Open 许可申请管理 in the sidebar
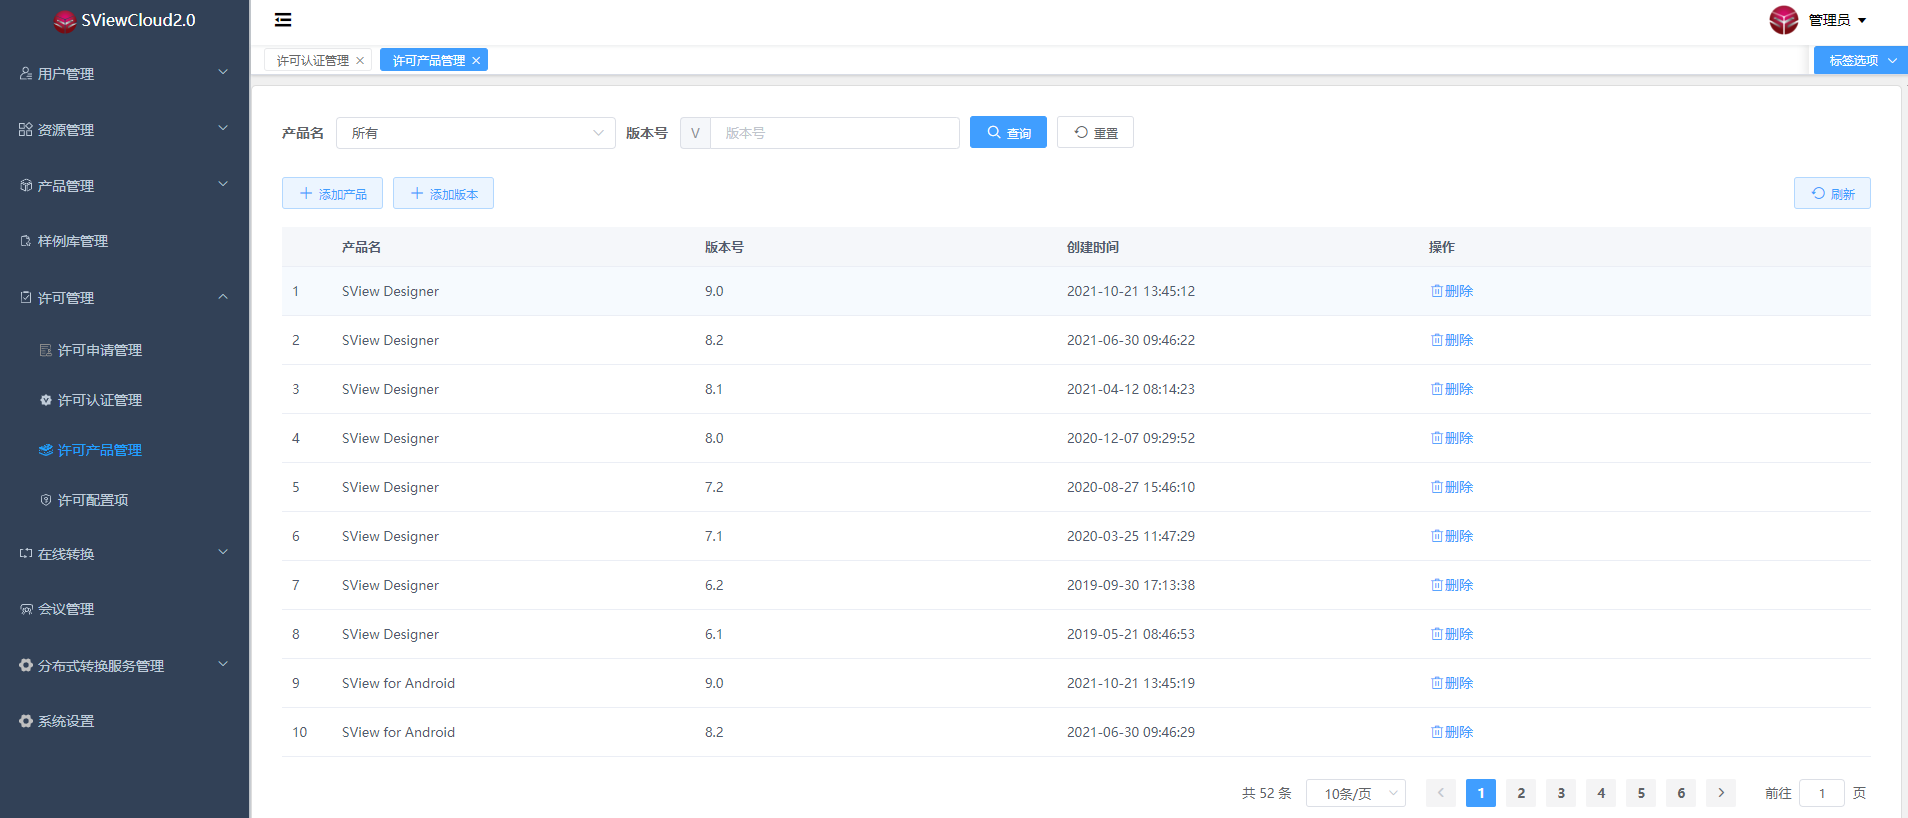 point(100,350)
